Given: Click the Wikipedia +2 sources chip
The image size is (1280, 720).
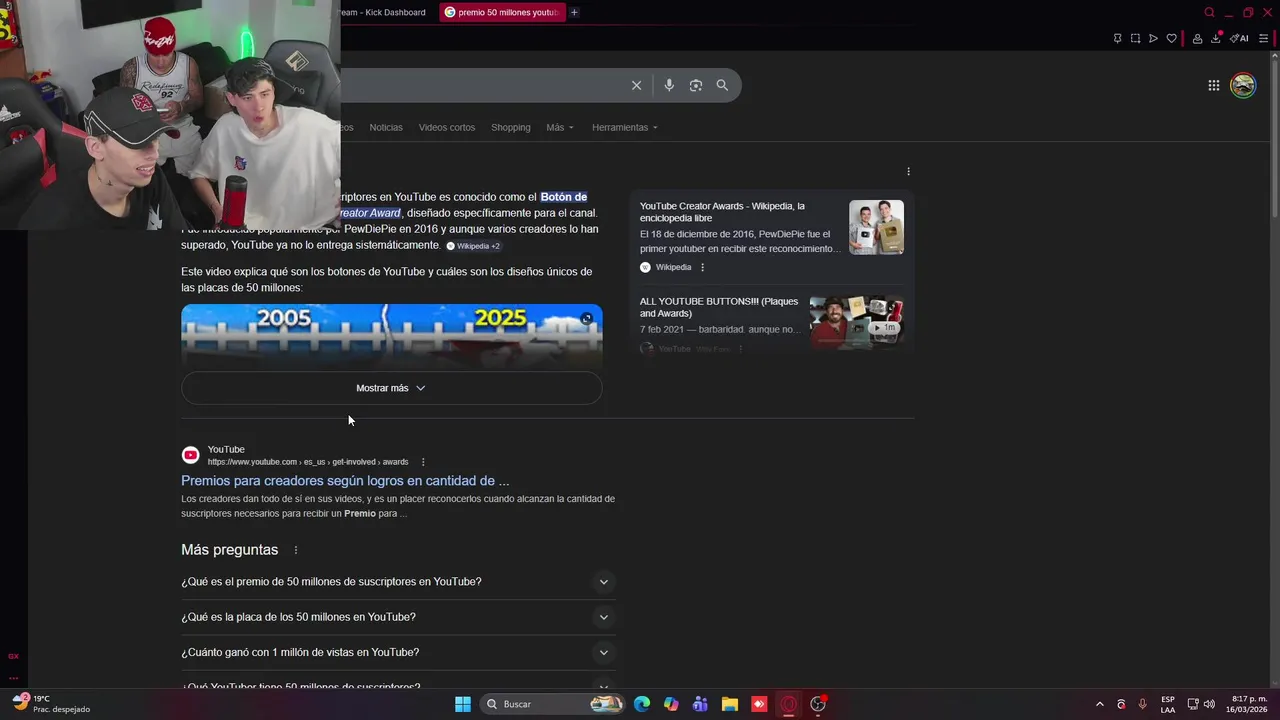Looking at the screenshot, I should (x=473, y=246).
